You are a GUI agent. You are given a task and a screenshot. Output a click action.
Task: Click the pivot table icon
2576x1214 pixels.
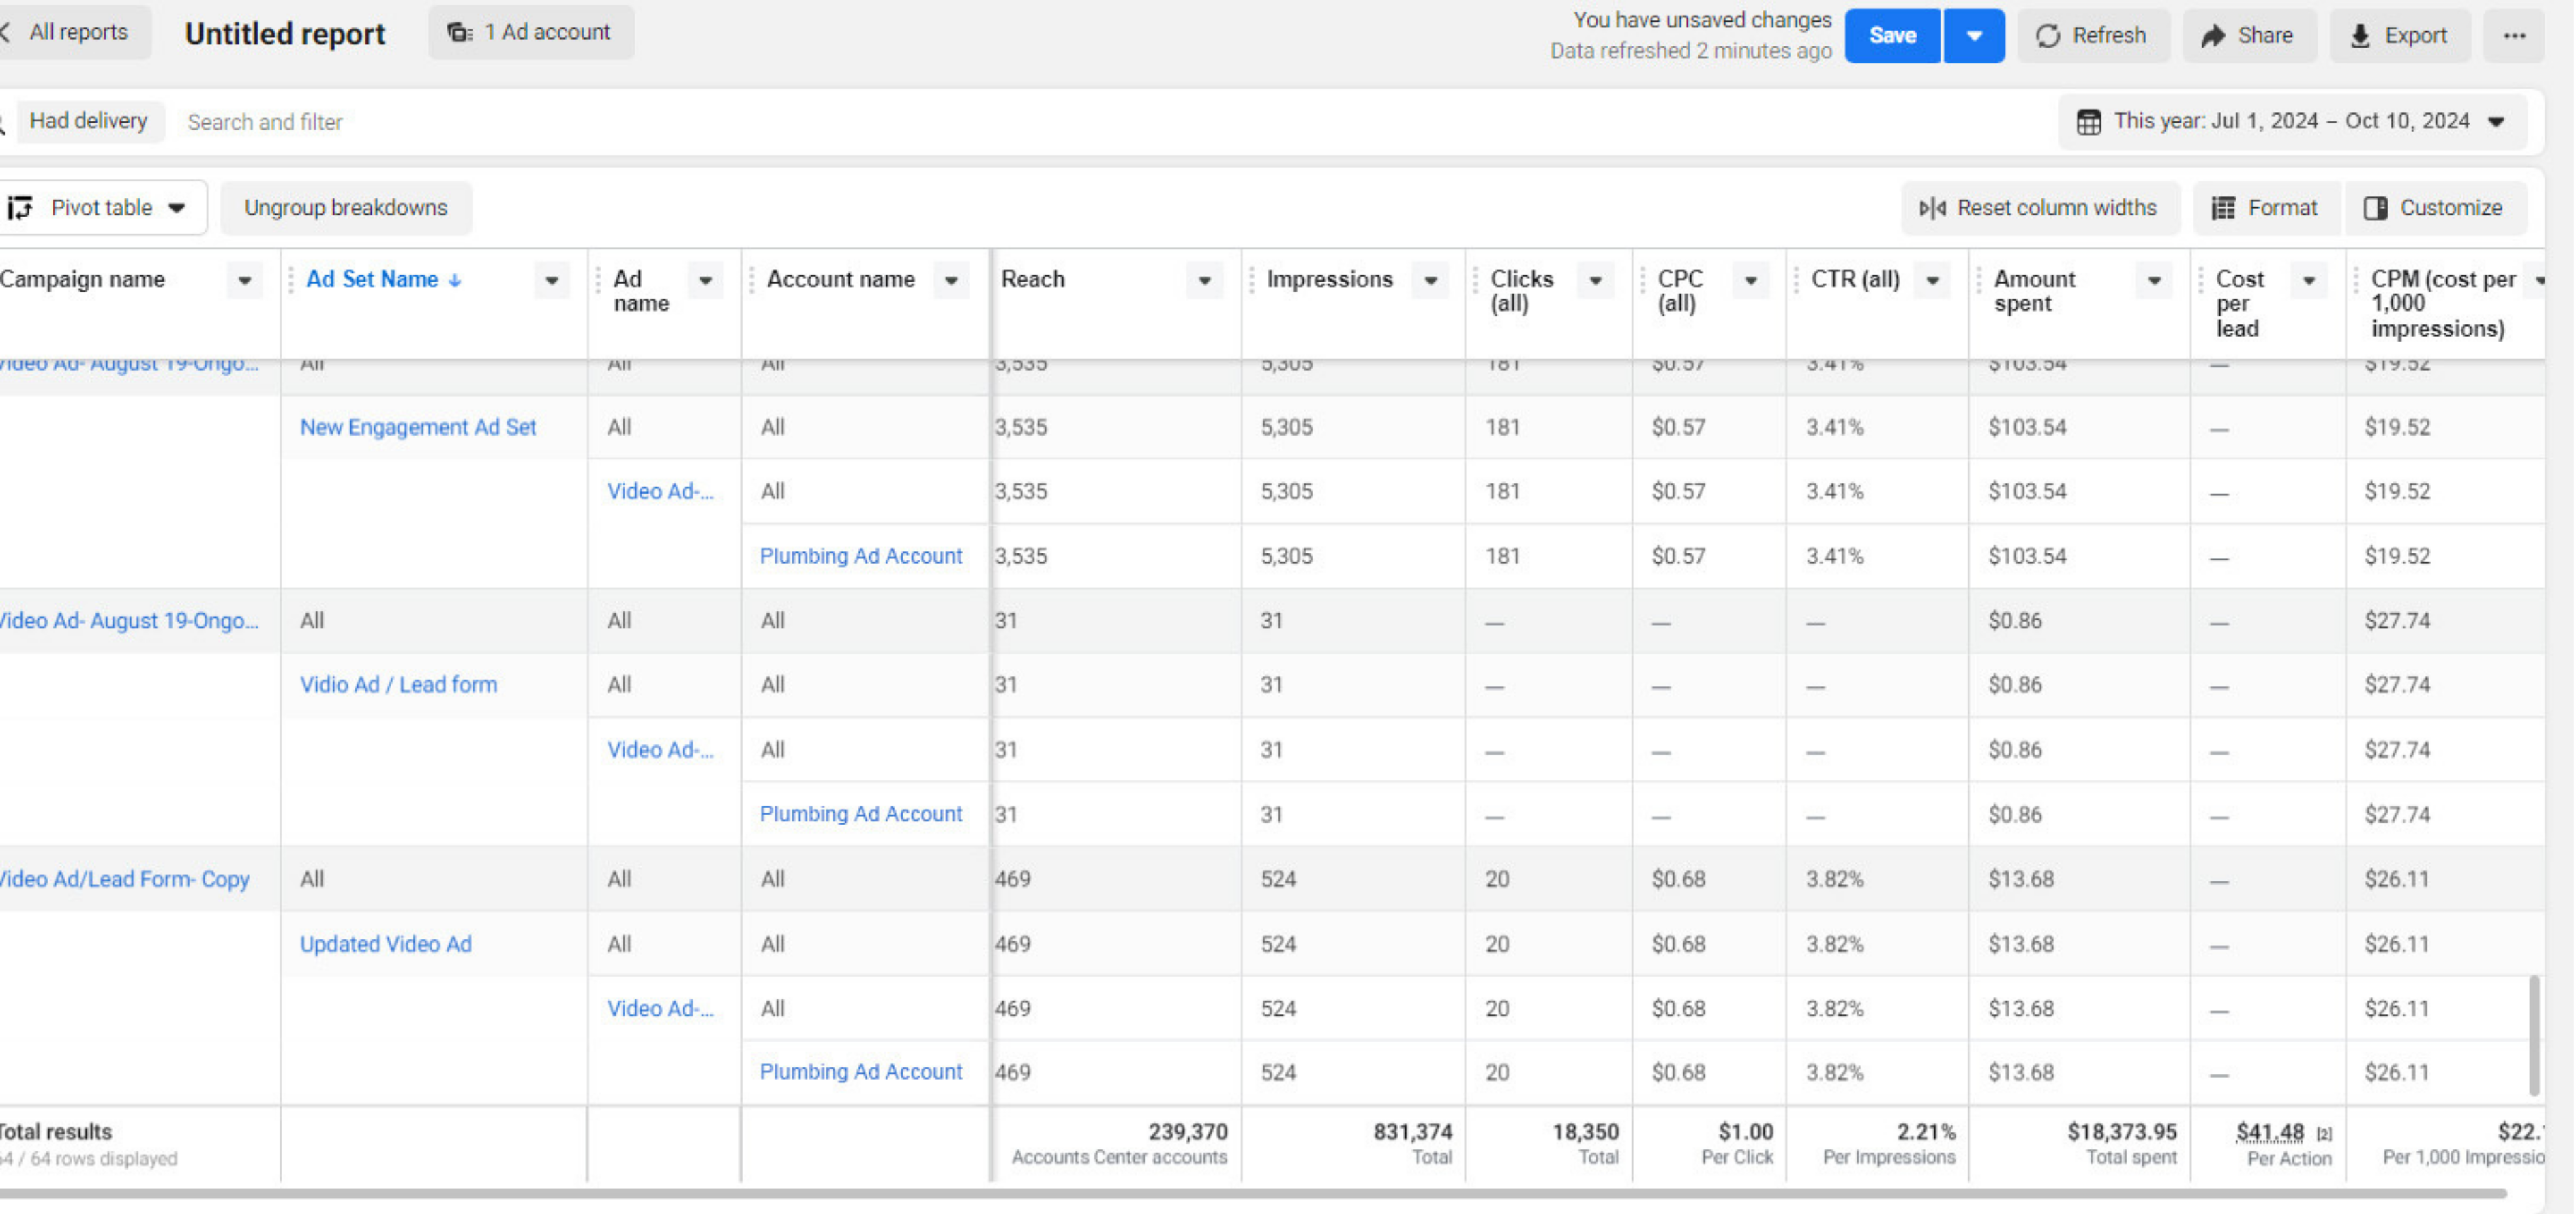pos(20,208)
